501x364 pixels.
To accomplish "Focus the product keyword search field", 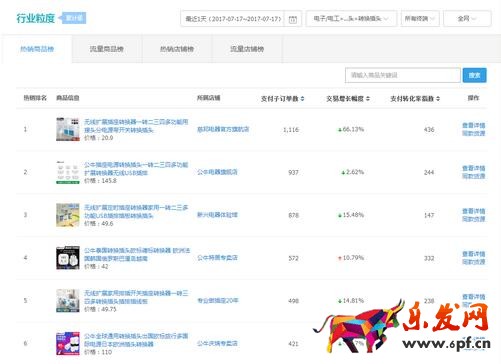I will [403, 75].
